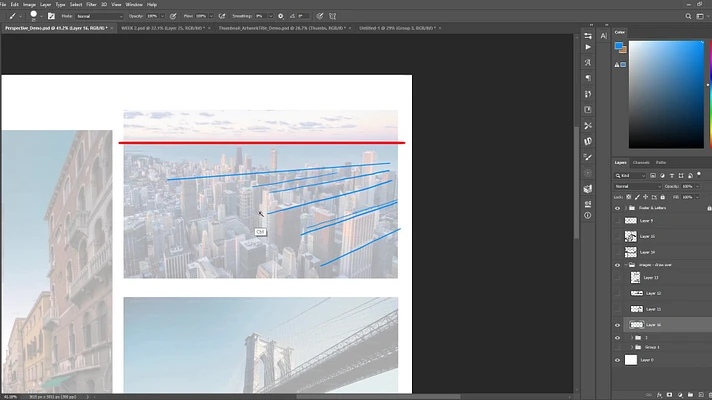Expand the Footer & Letters group
The image size is (712, 400).
click(626, 208)
